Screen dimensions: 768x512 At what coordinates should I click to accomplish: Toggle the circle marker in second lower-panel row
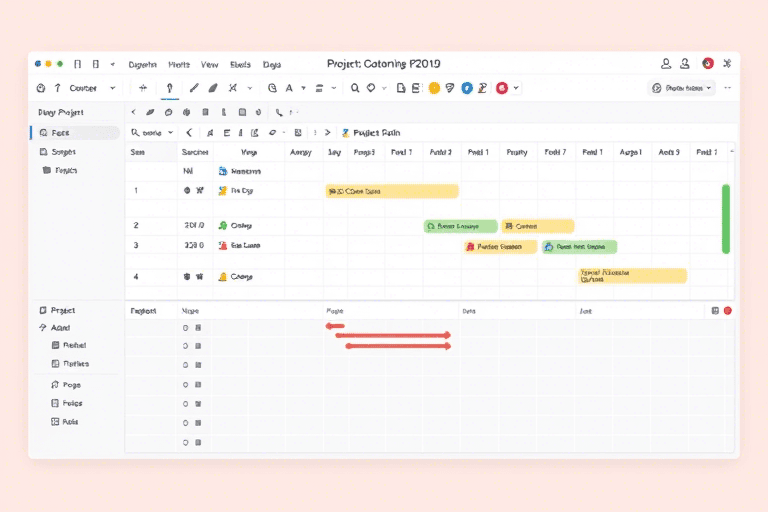[185, 346]
